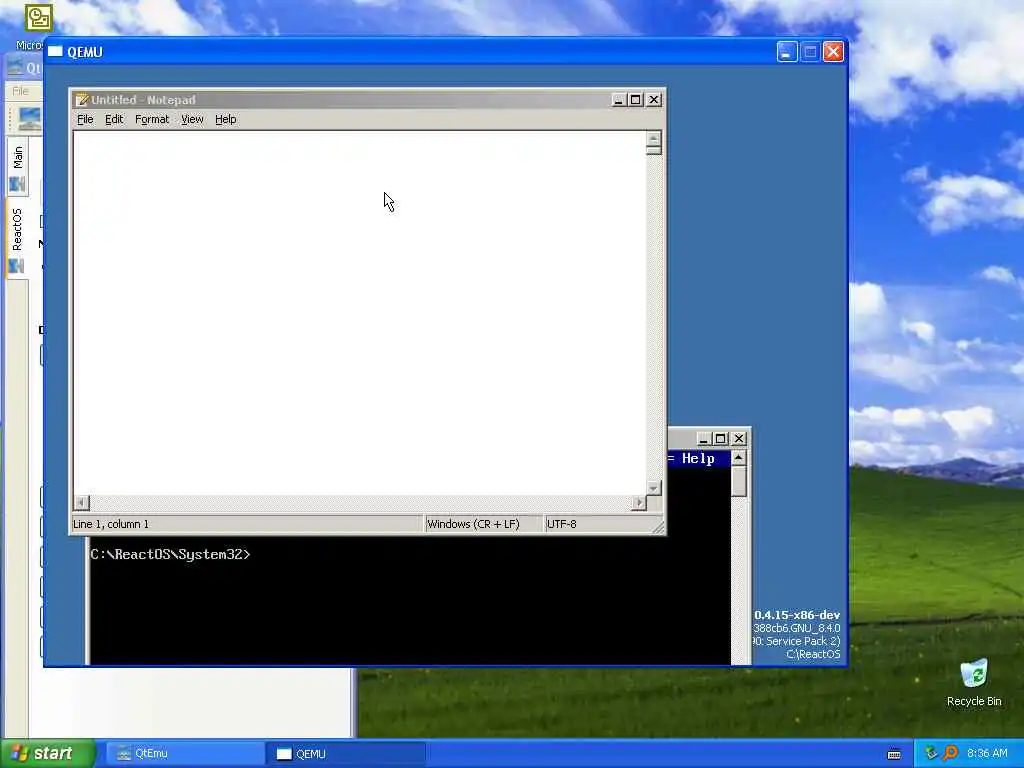1024x768 pixels.
Task: Click the C:\ReactOS\System32> command prompt line
Action: 170,554
